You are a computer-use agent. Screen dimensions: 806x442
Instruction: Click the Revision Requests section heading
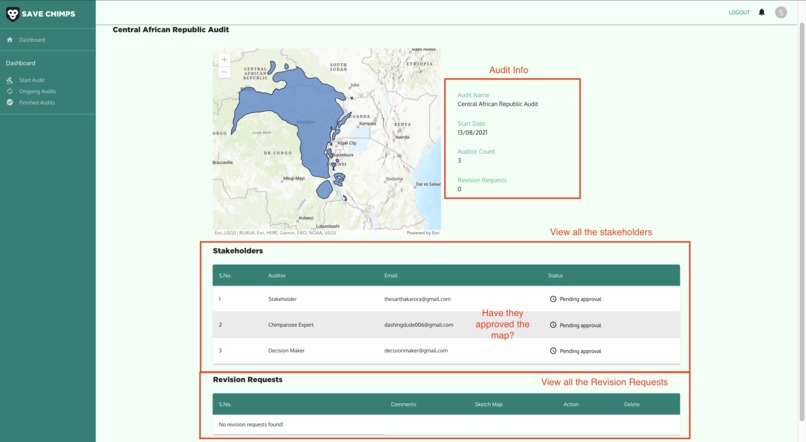248,379
